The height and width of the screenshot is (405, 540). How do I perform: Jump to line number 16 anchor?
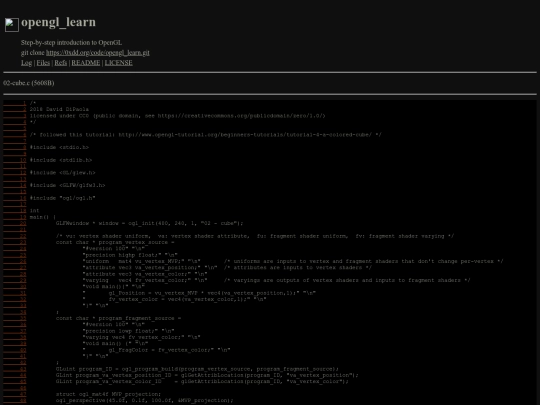click(x=15, y=198)
